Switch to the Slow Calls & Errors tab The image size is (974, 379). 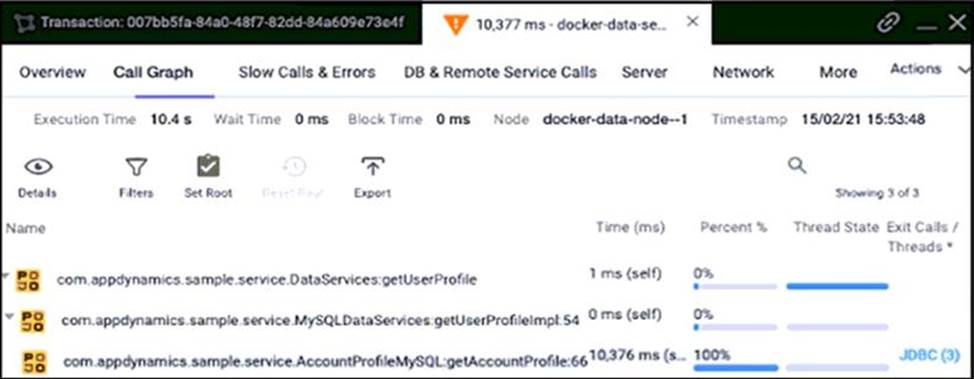pos(307,72)
